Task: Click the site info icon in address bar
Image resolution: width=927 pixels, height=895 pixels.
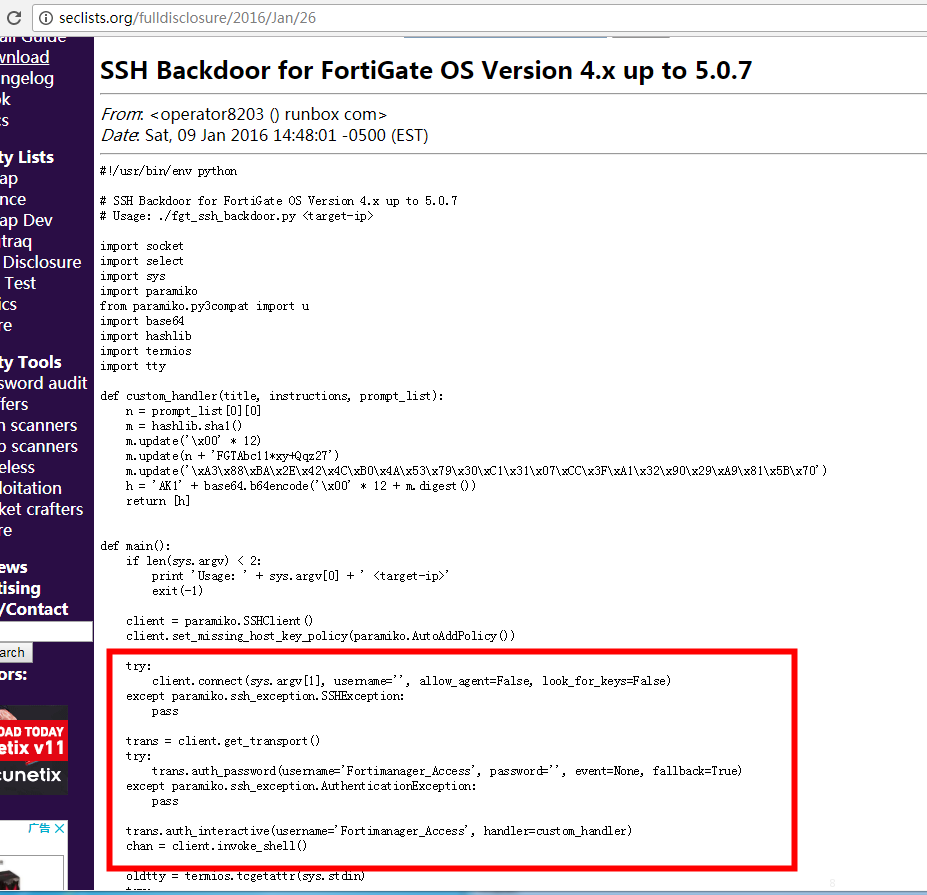Action: tap(45, 18)
